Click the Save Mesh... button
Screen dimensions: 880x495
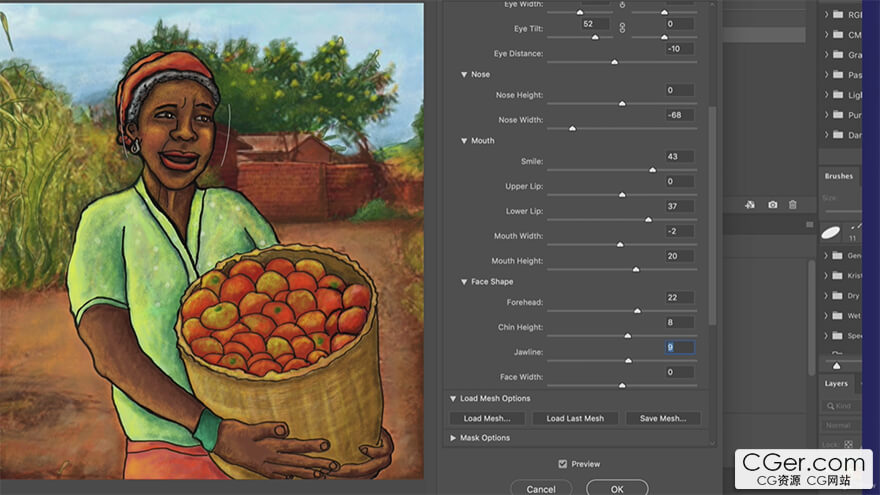(x=663, y=418)
